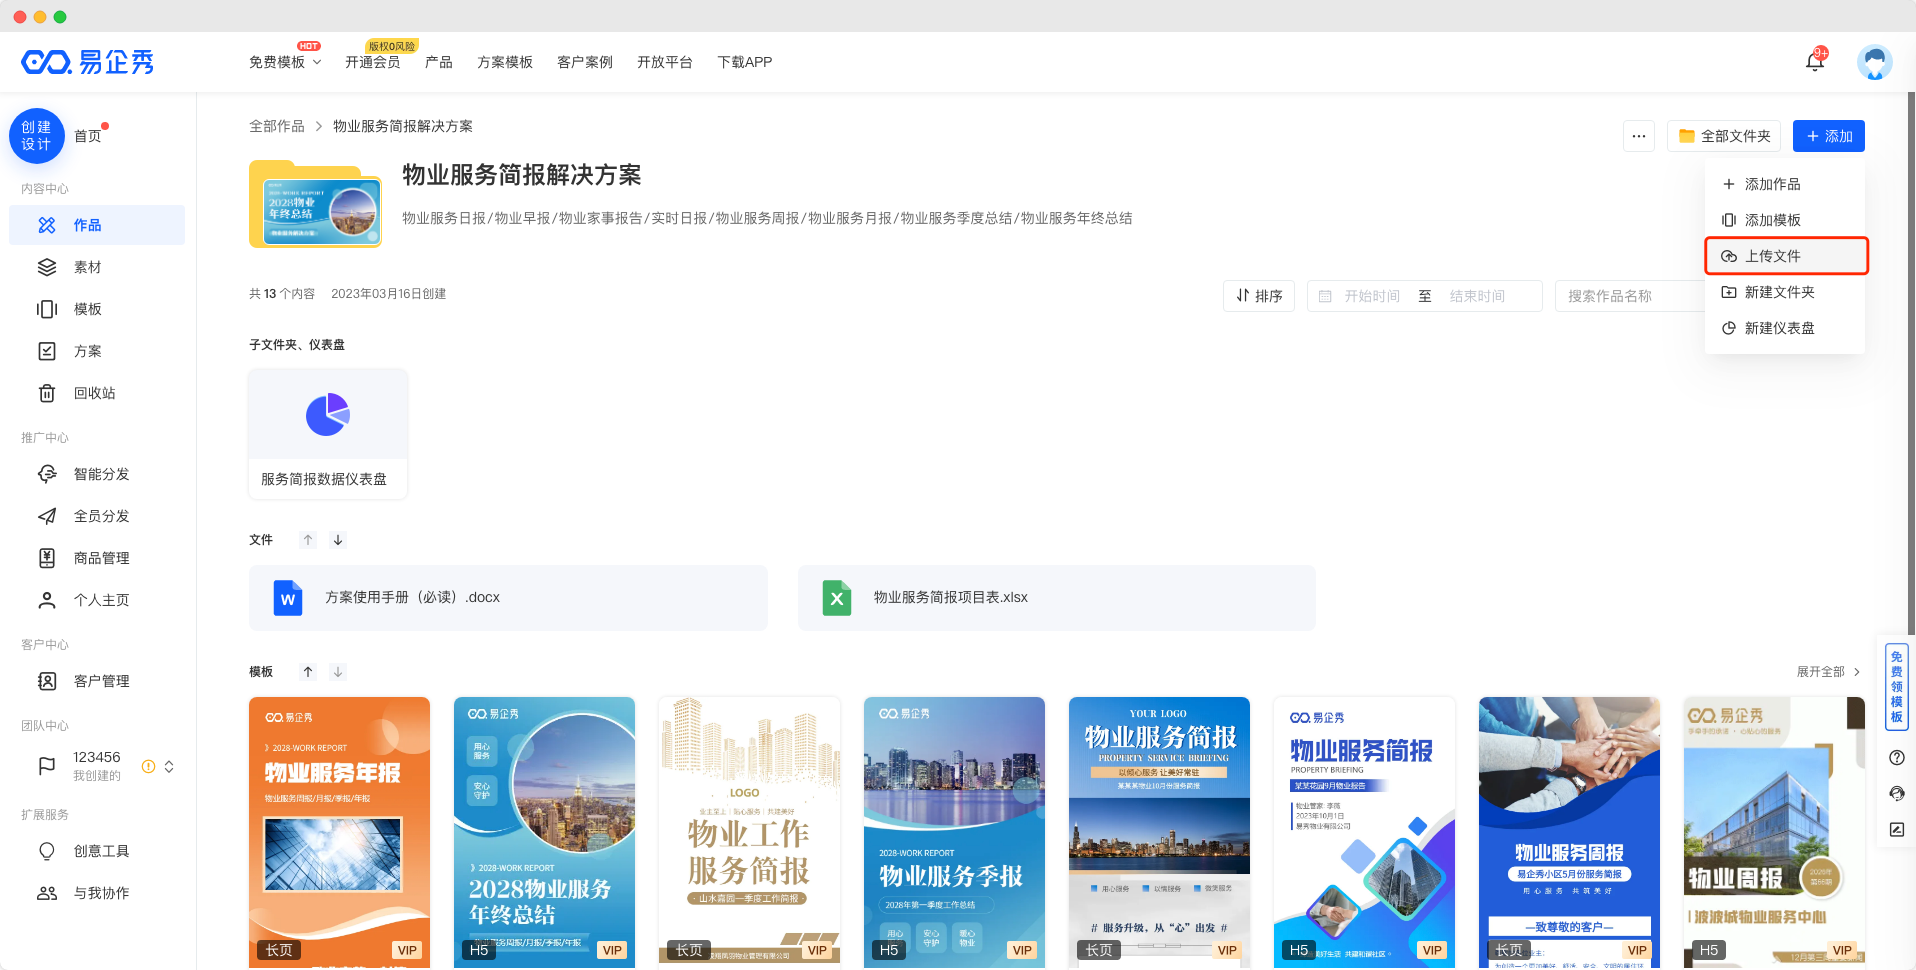
Task: Open the user avatar profile
Action: pyautogui.click(x=1874, y=62)
